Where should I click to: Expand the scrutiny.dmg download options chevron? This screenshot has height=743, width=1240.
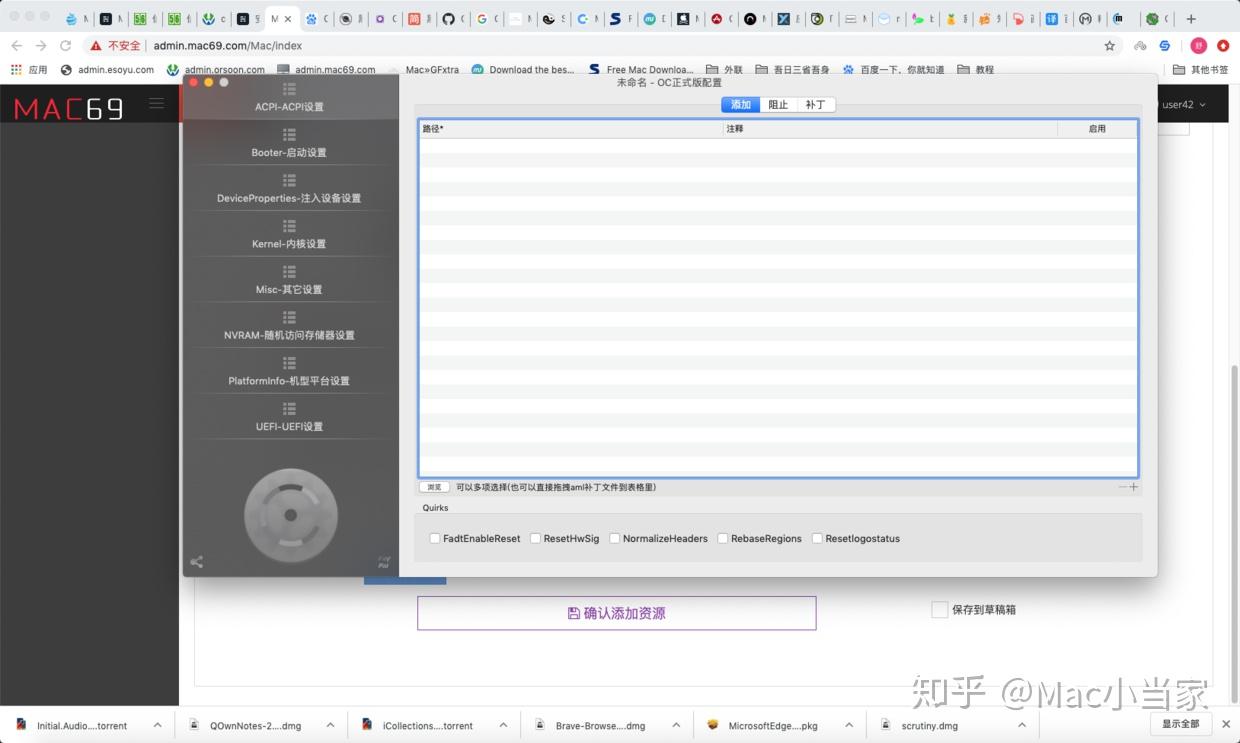pos(1021,725)
